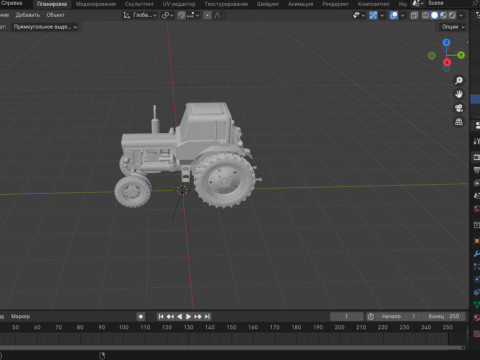Open the Композитинг workspace tab
The height and width of the screenshot is (360, 480).
pos(373,4)
